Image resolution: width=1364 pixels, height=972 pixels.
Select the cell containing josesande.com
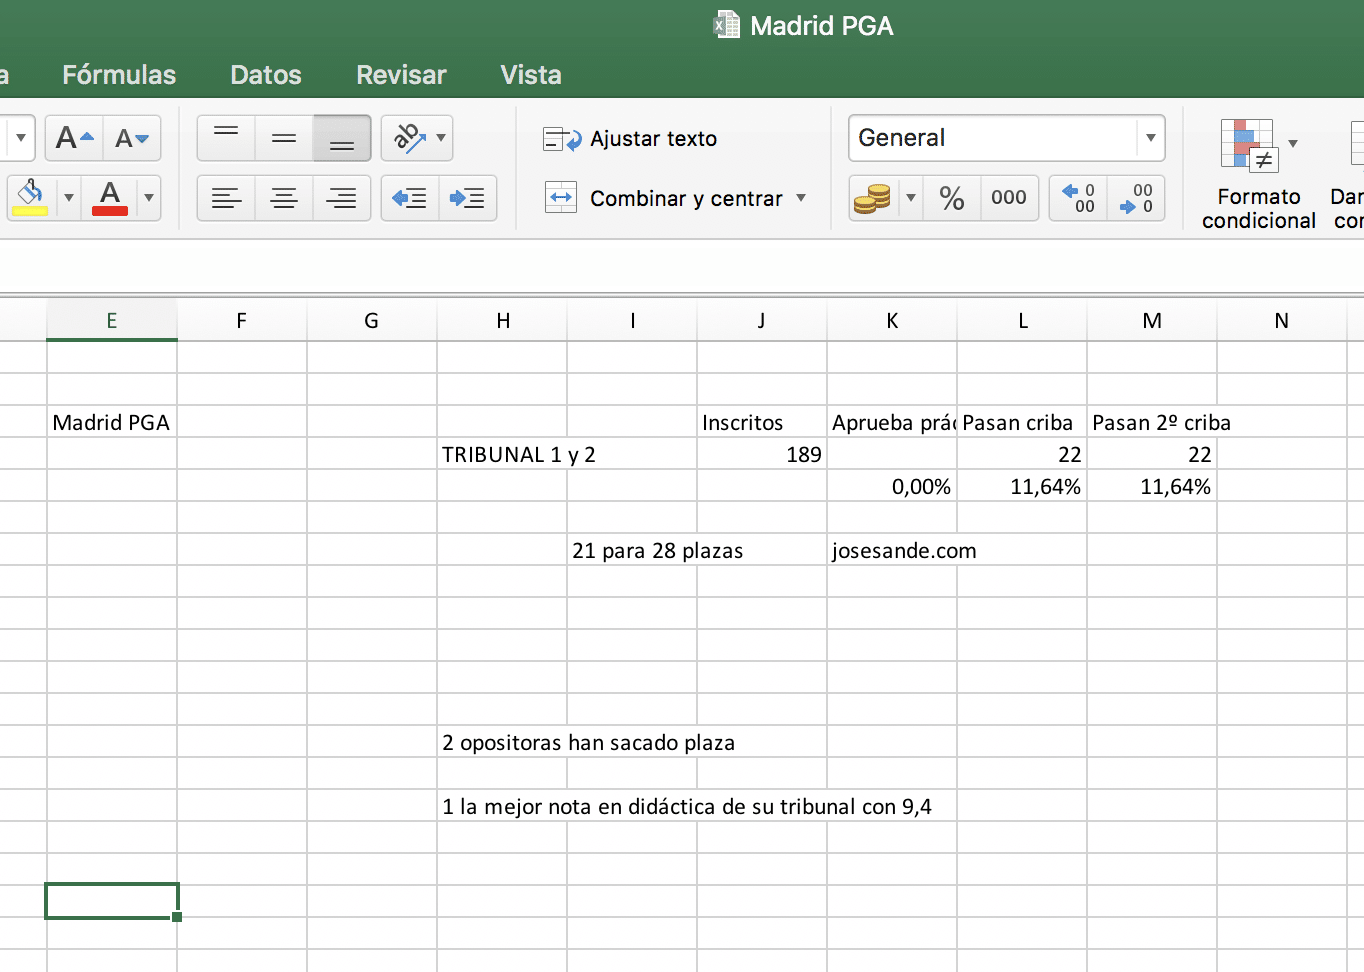coord(891,551)
